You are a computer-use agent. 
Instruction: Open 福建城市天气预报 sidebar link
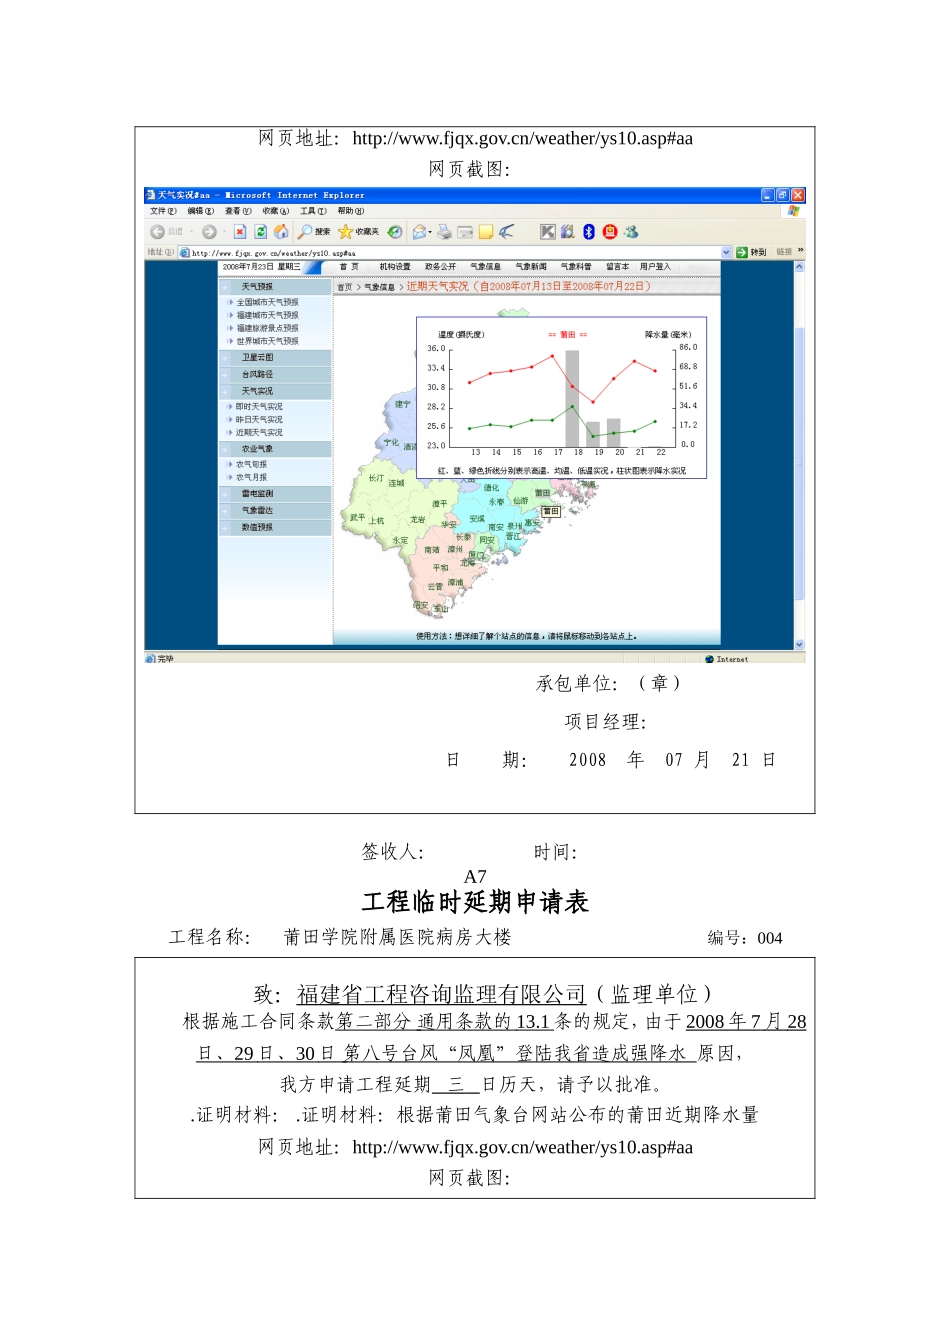pyautogui.click(x=267, y=315)
